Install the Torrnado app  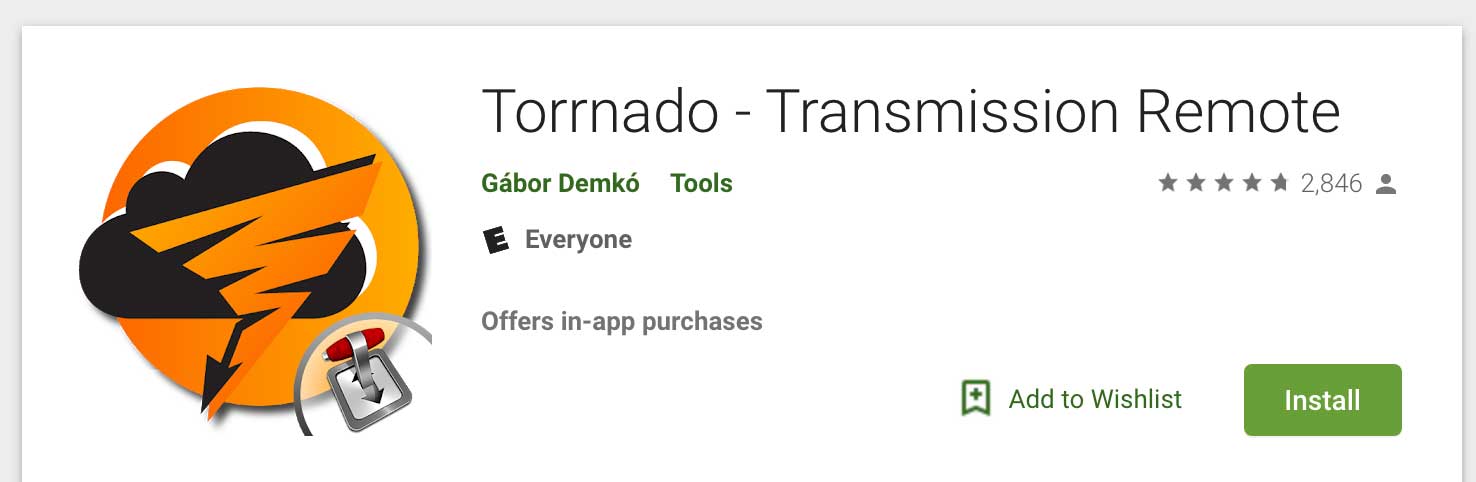[1322, 400]
